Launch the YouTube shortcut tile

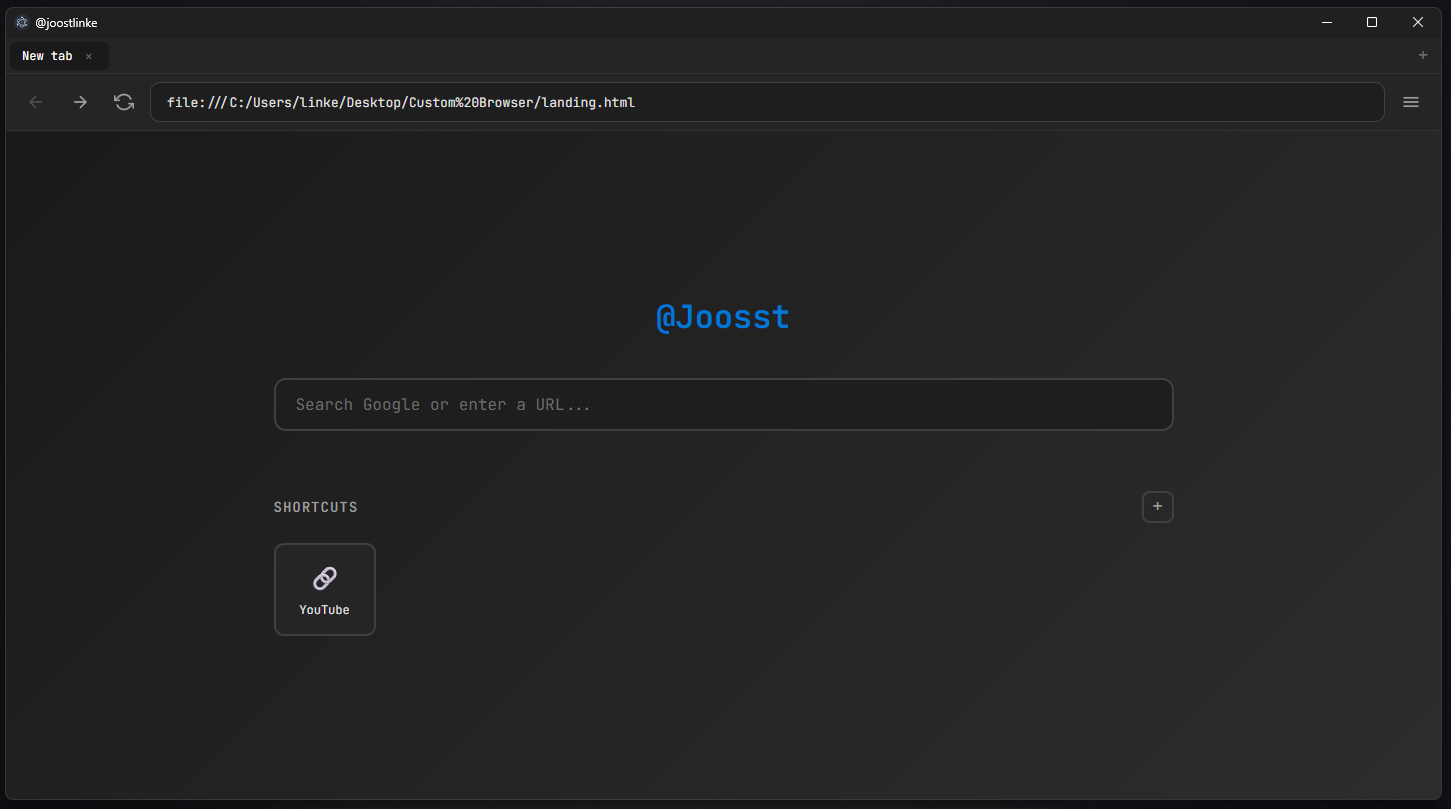(x=324, y=589)
